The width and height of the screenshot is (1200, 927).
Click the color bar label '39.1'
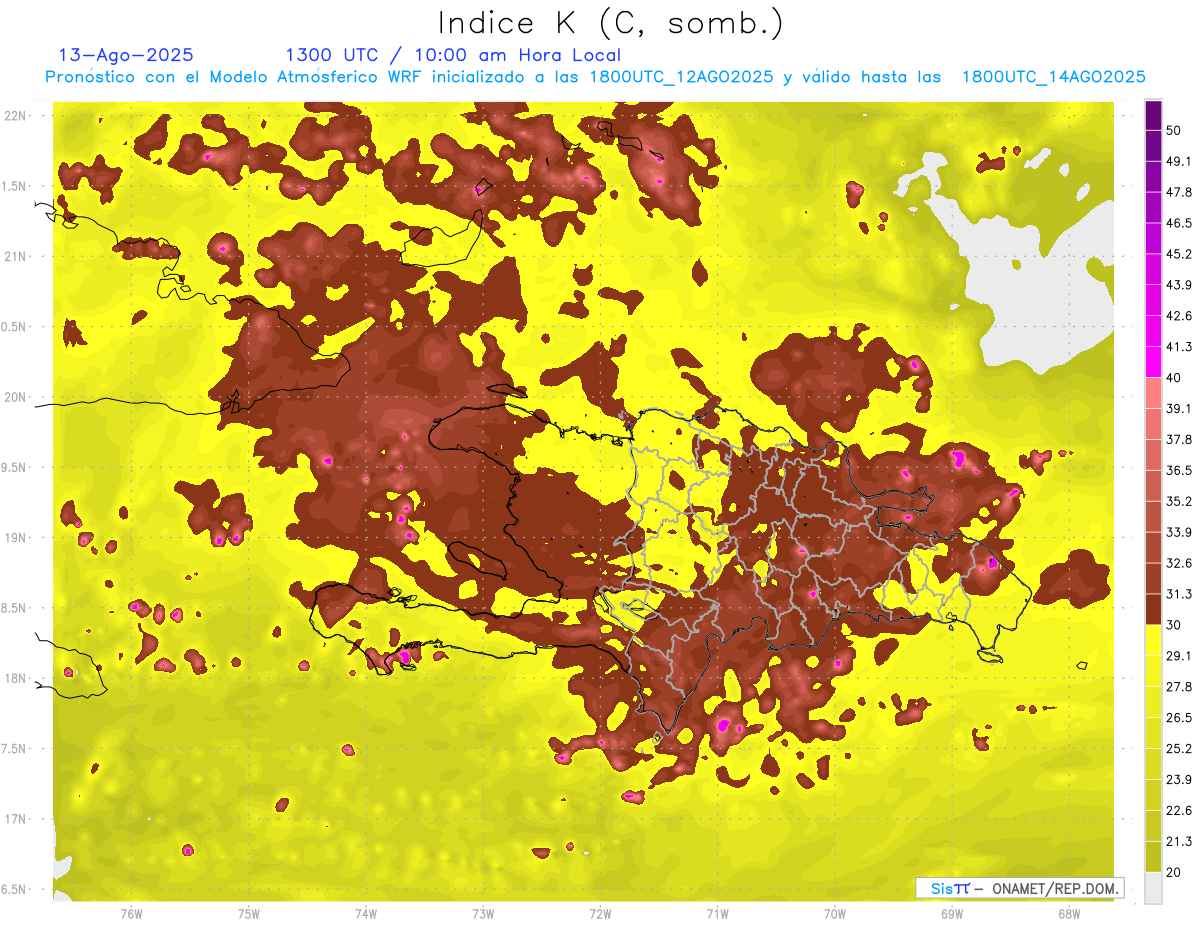click(x=1180, y=409)
